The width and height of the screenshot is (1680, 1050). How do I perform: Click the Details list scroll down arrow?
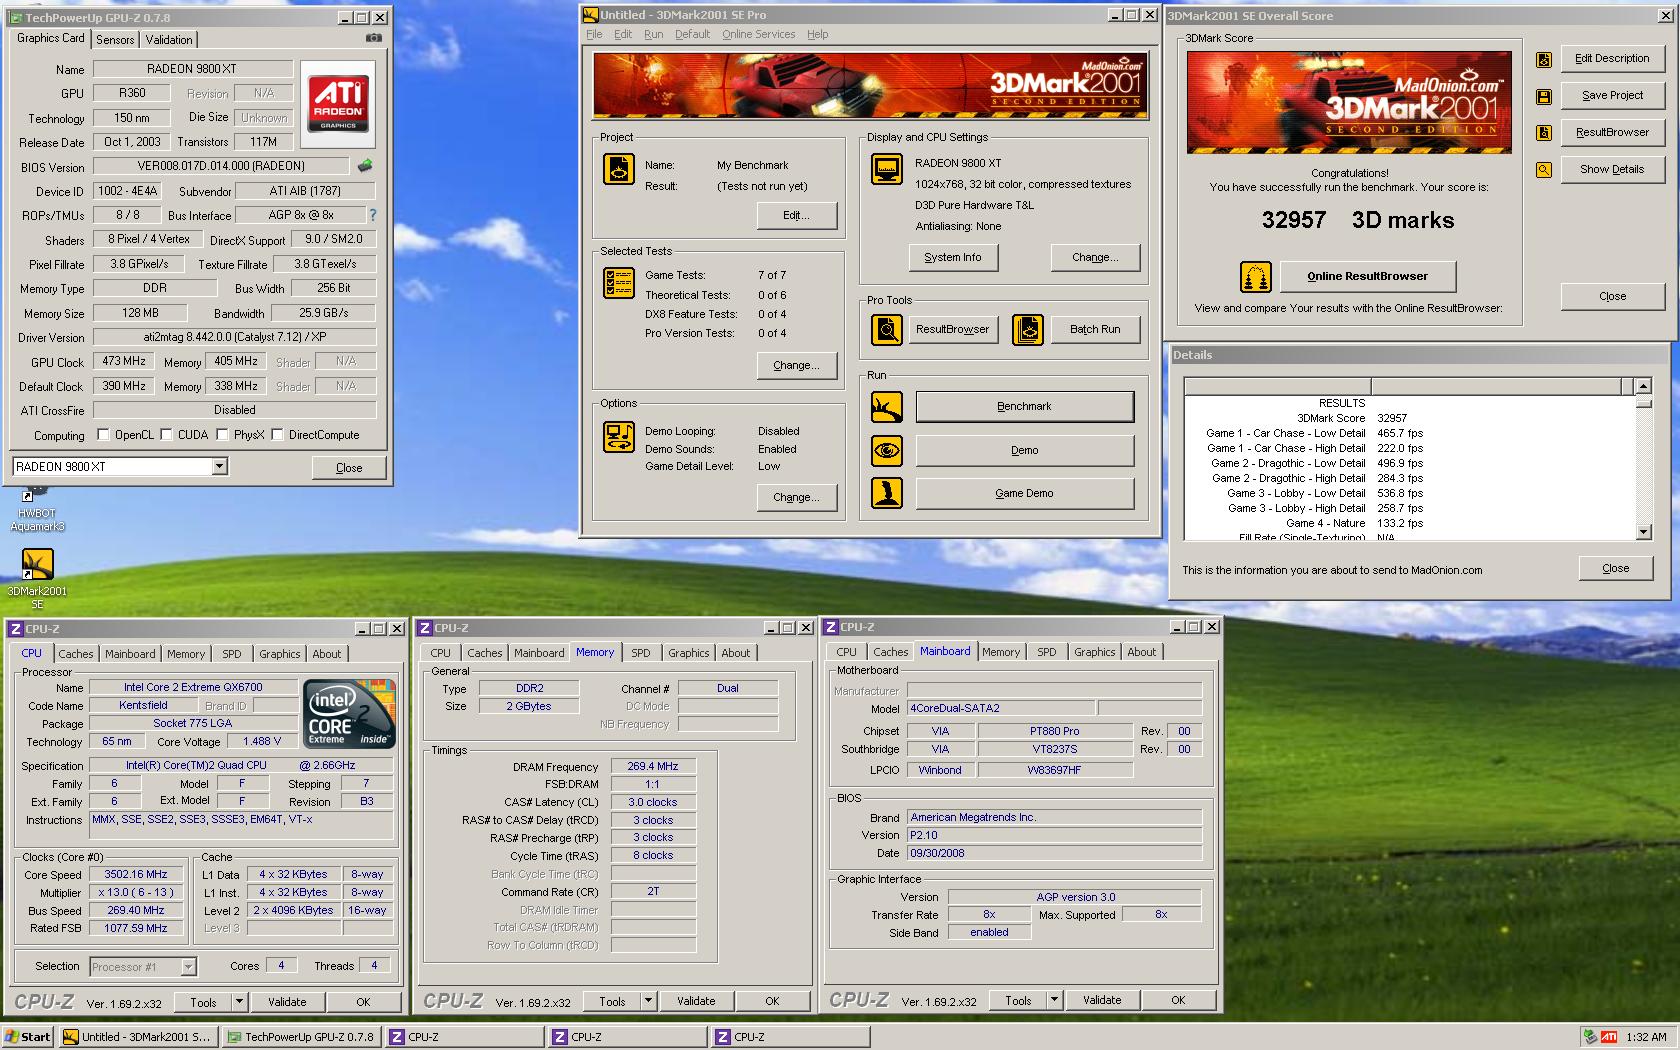(1643, 532)
